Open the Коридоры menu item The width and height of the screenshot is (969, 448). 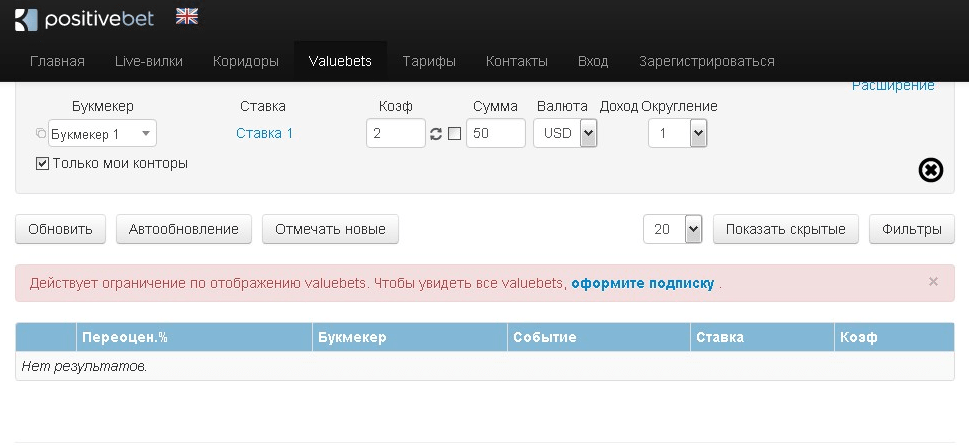(246, 61)
